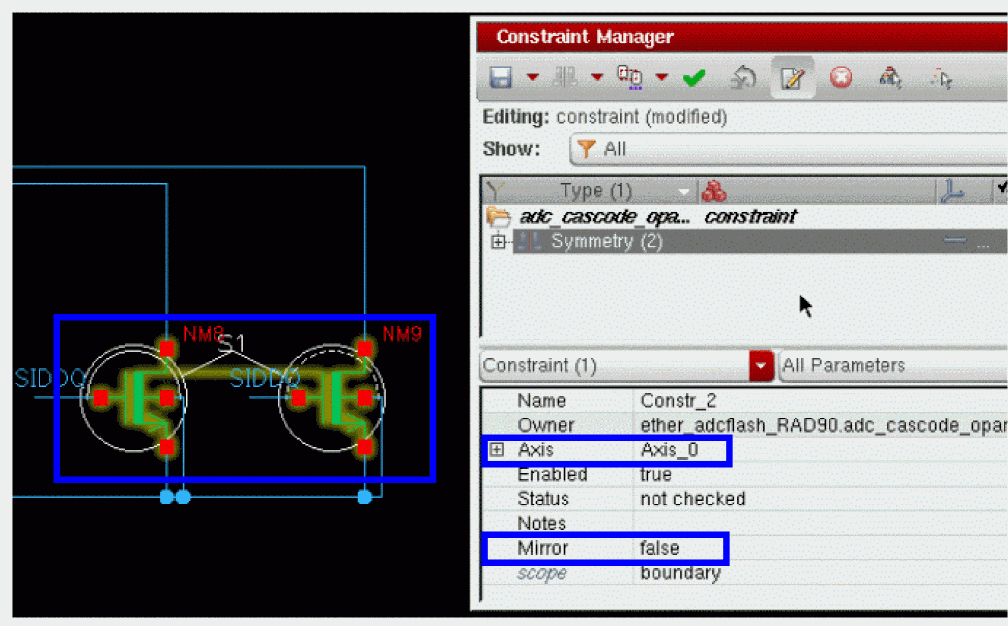Image resolution: width=1008 pixels, height=626 pixels.
Task: Open the dropdown arrow next to matched devices icon
Action: coord(662,78)
